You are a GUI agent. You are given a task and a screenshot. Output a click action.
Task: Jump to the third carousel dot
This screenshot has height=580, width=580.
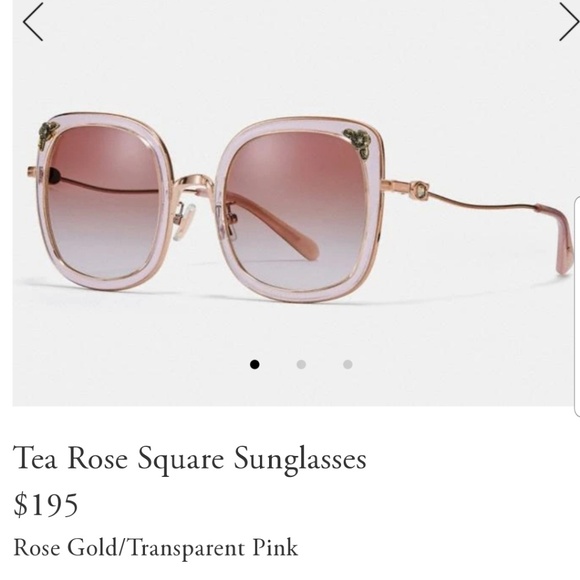[348, 364]
